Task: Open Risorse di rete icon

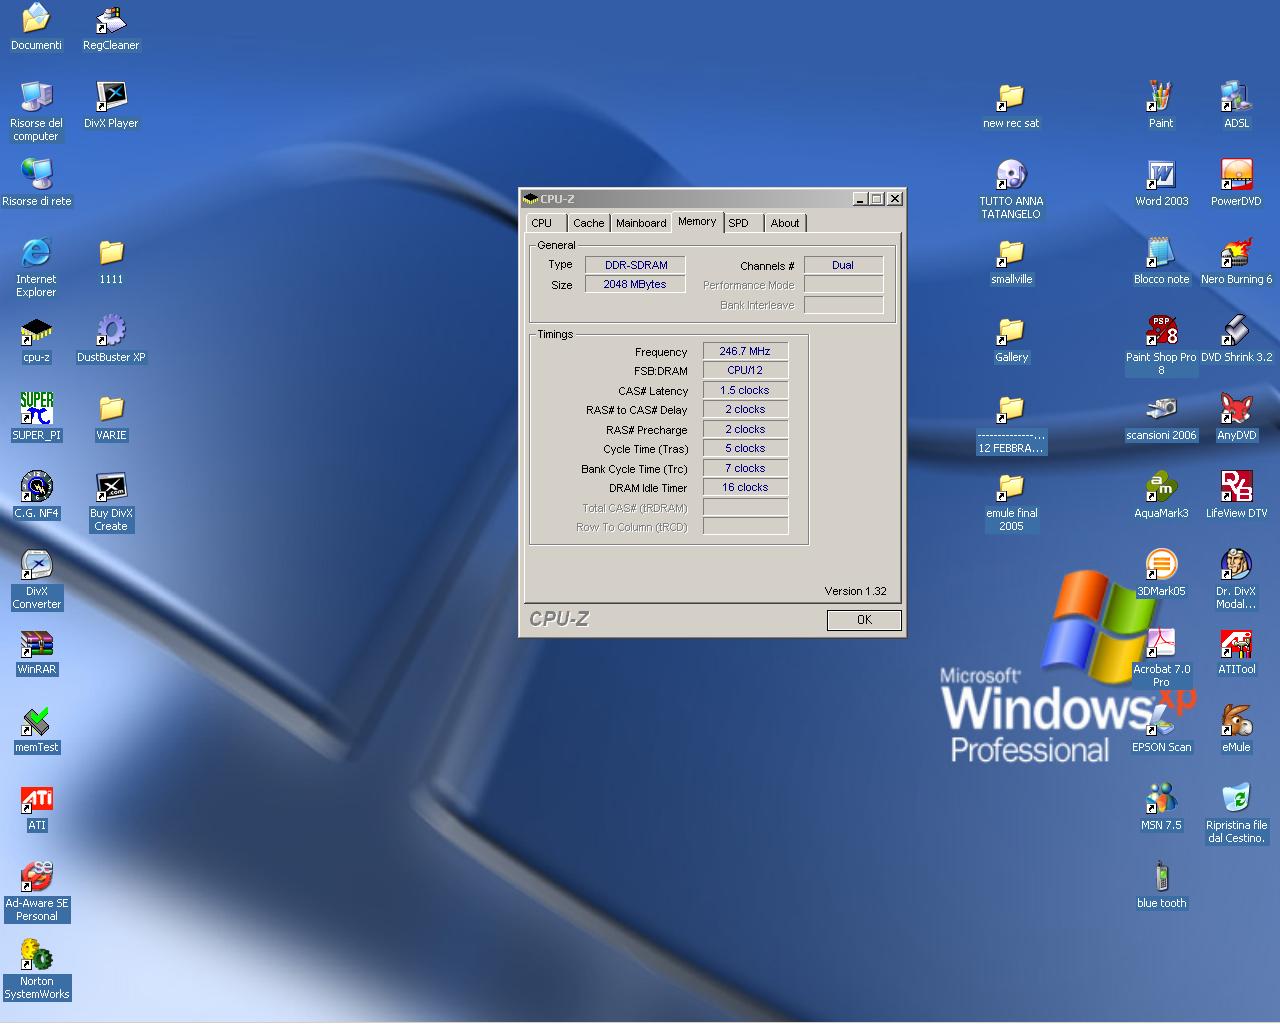Action: 37,183
